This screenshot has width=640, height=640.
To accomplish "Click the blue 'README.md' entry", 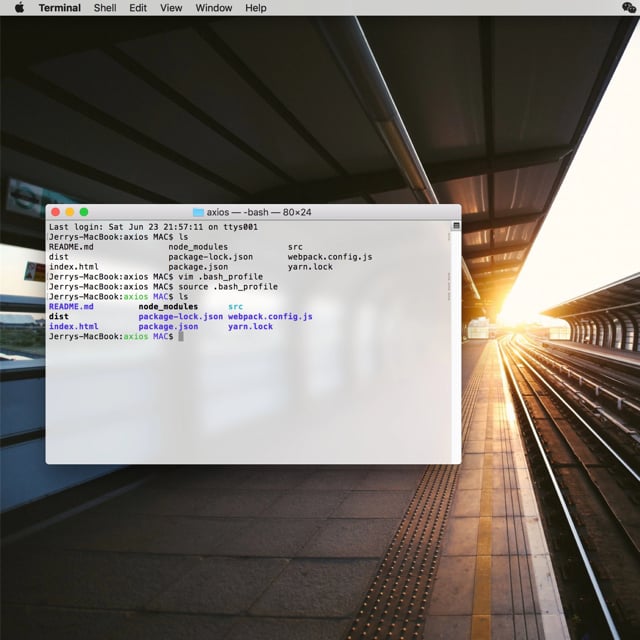I will click(71, 307).
